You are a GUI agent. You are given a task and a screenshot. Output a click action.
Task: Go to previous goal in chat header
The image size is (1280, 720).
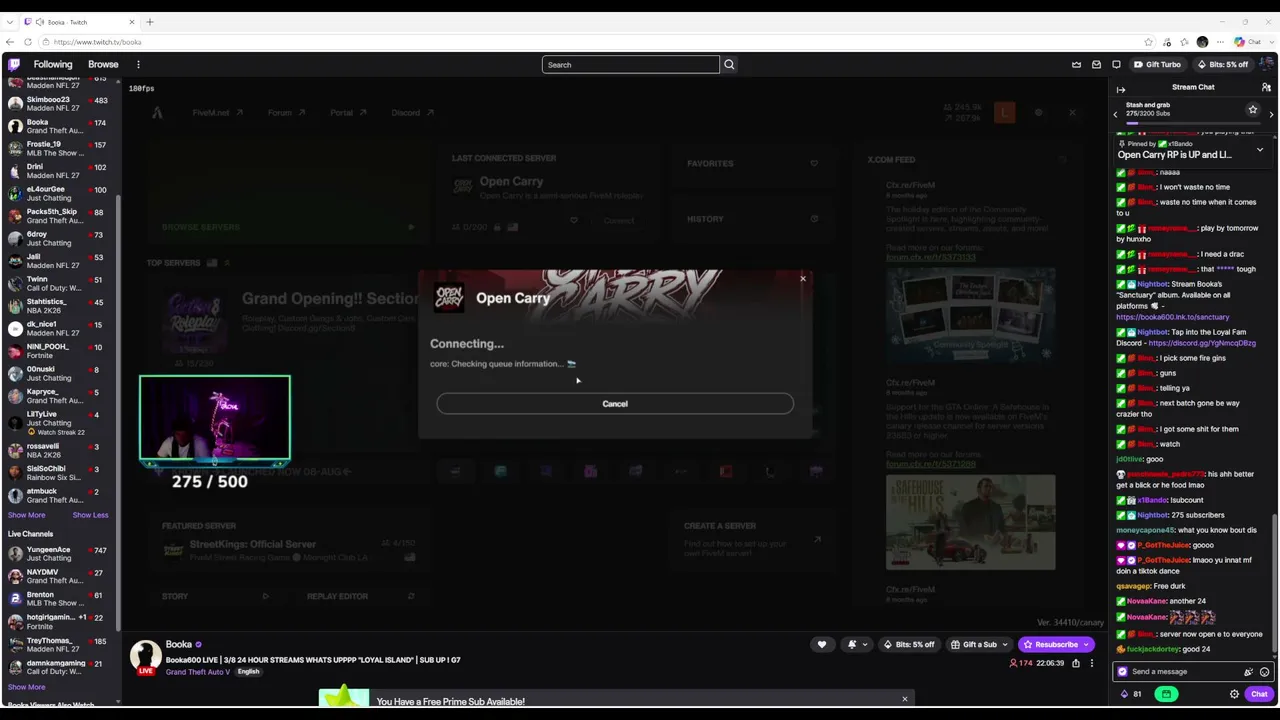(x=1115, y=115)
